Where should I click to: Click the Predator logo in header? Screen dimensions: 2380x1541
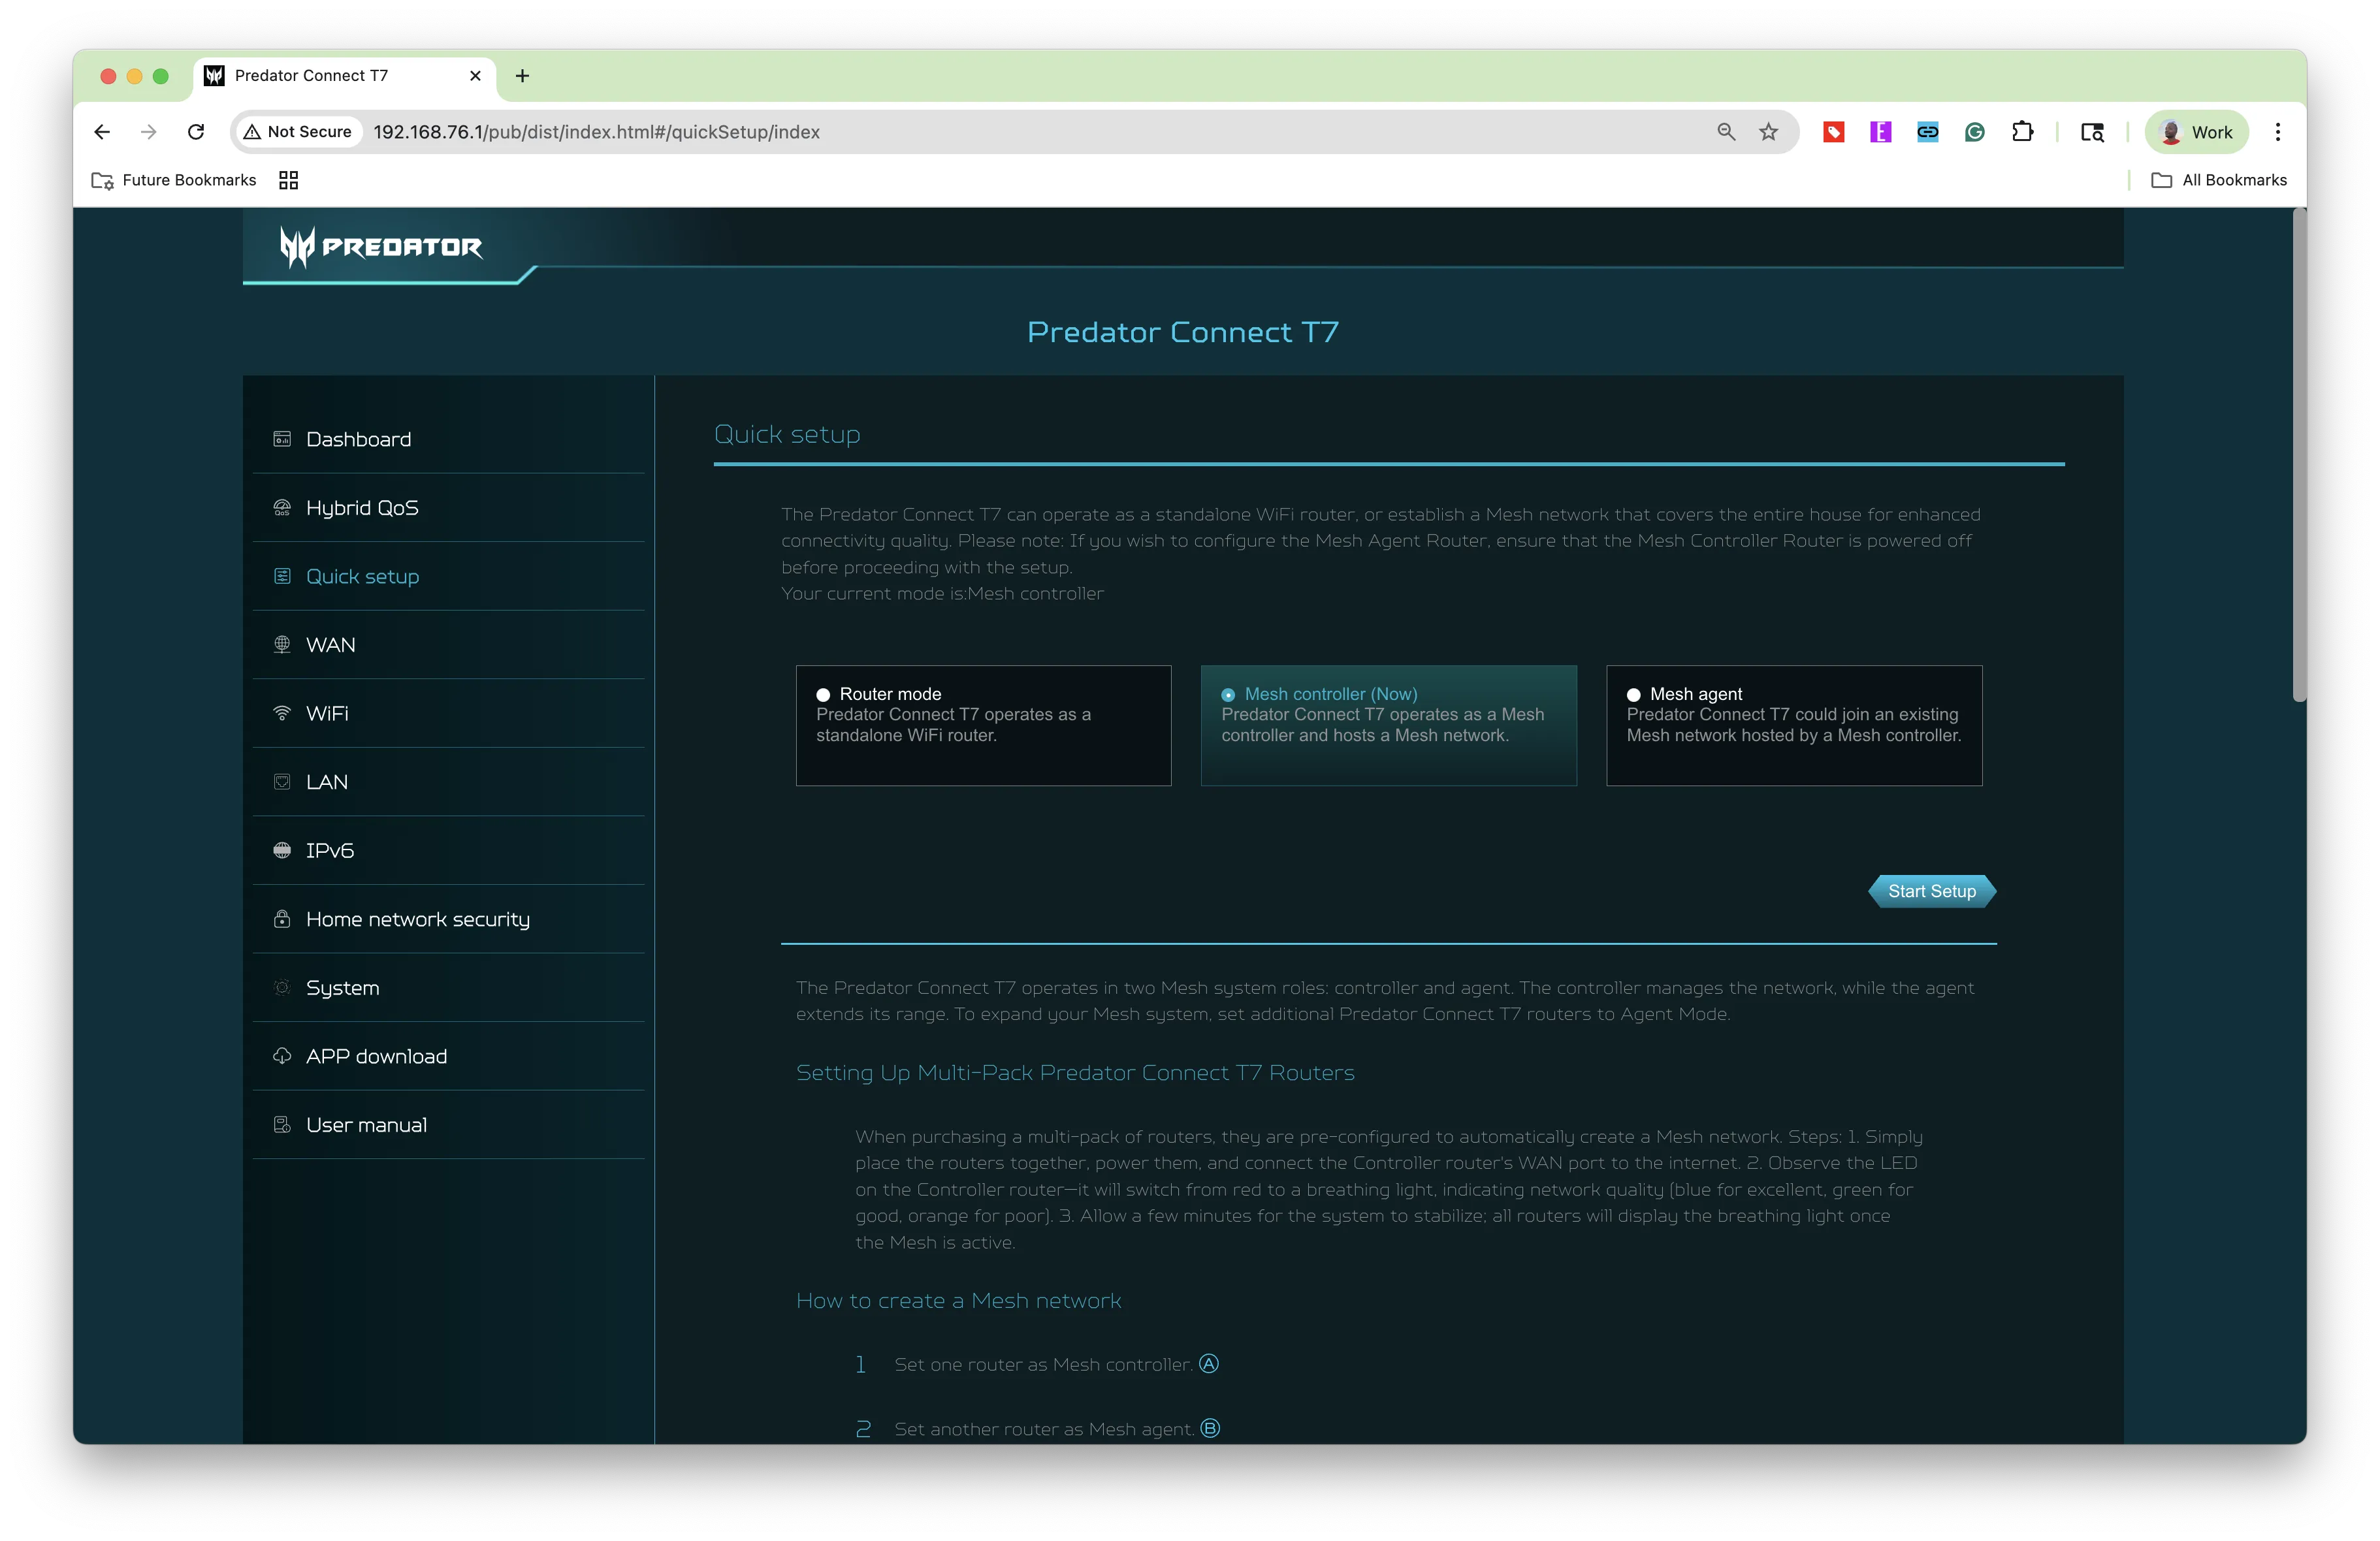(381, 246)
